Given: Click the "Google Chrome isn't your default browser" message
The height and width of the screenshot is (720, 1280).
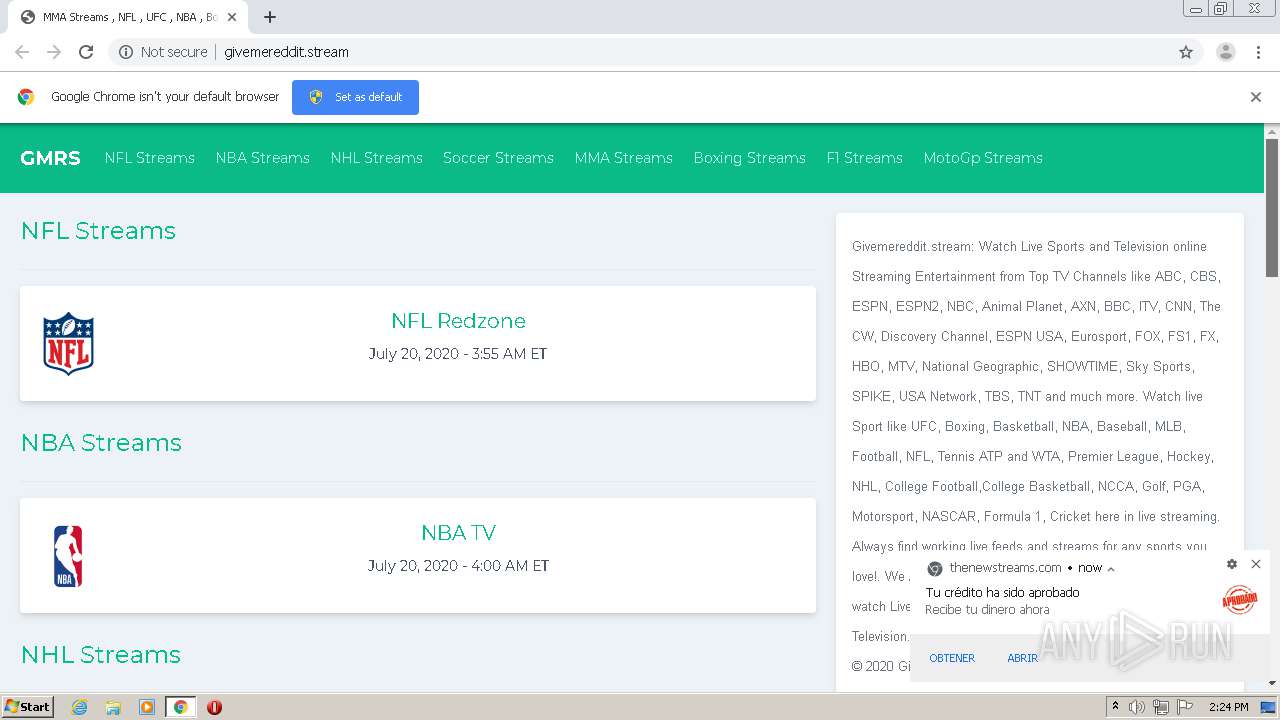Looking at the screenshot, I should tap(165, 97).
